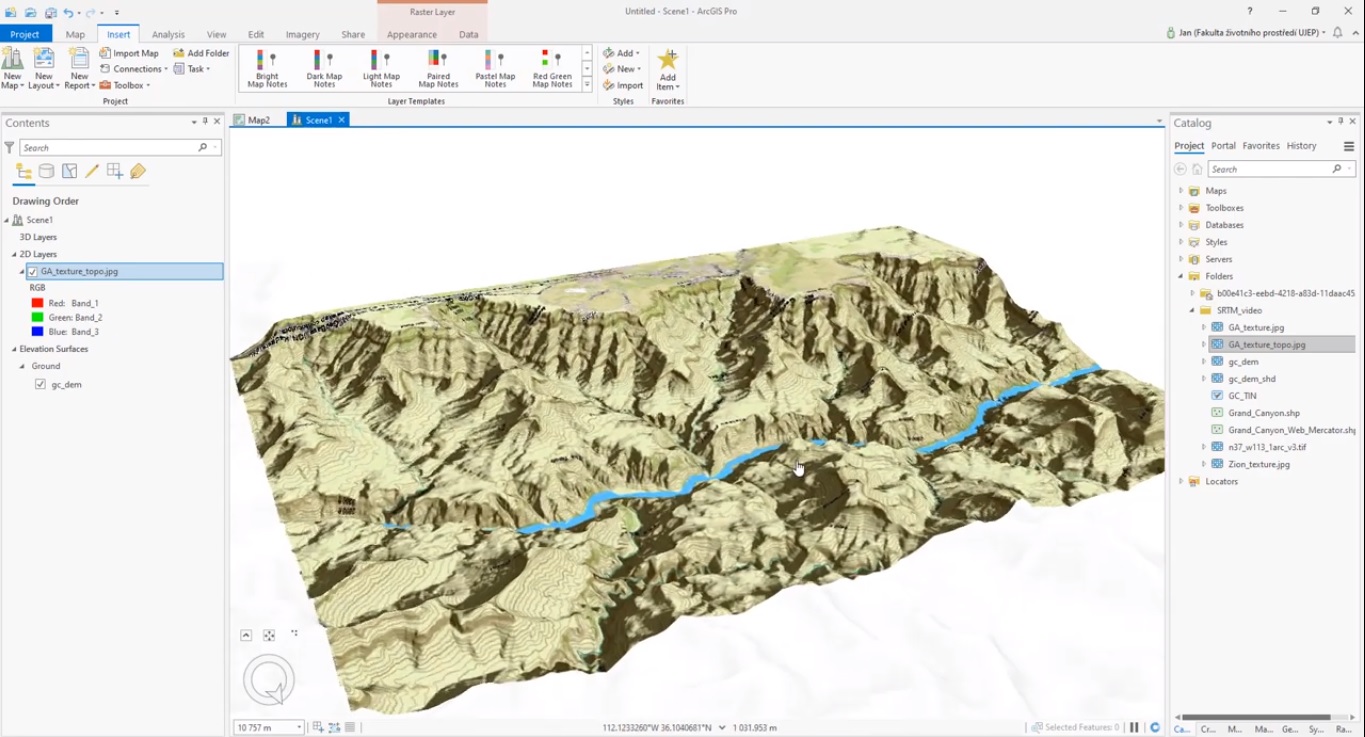Viewport: 1365px width, 737px height.
Task: Select the List By Drawing Order icon
Action: (22, 171)
